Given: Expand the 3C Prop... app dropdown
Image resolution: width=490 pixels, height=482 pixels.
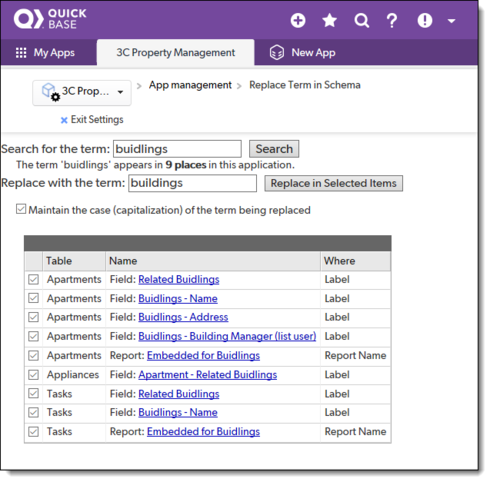Looking at the screenshot, I should coord(82,93).
